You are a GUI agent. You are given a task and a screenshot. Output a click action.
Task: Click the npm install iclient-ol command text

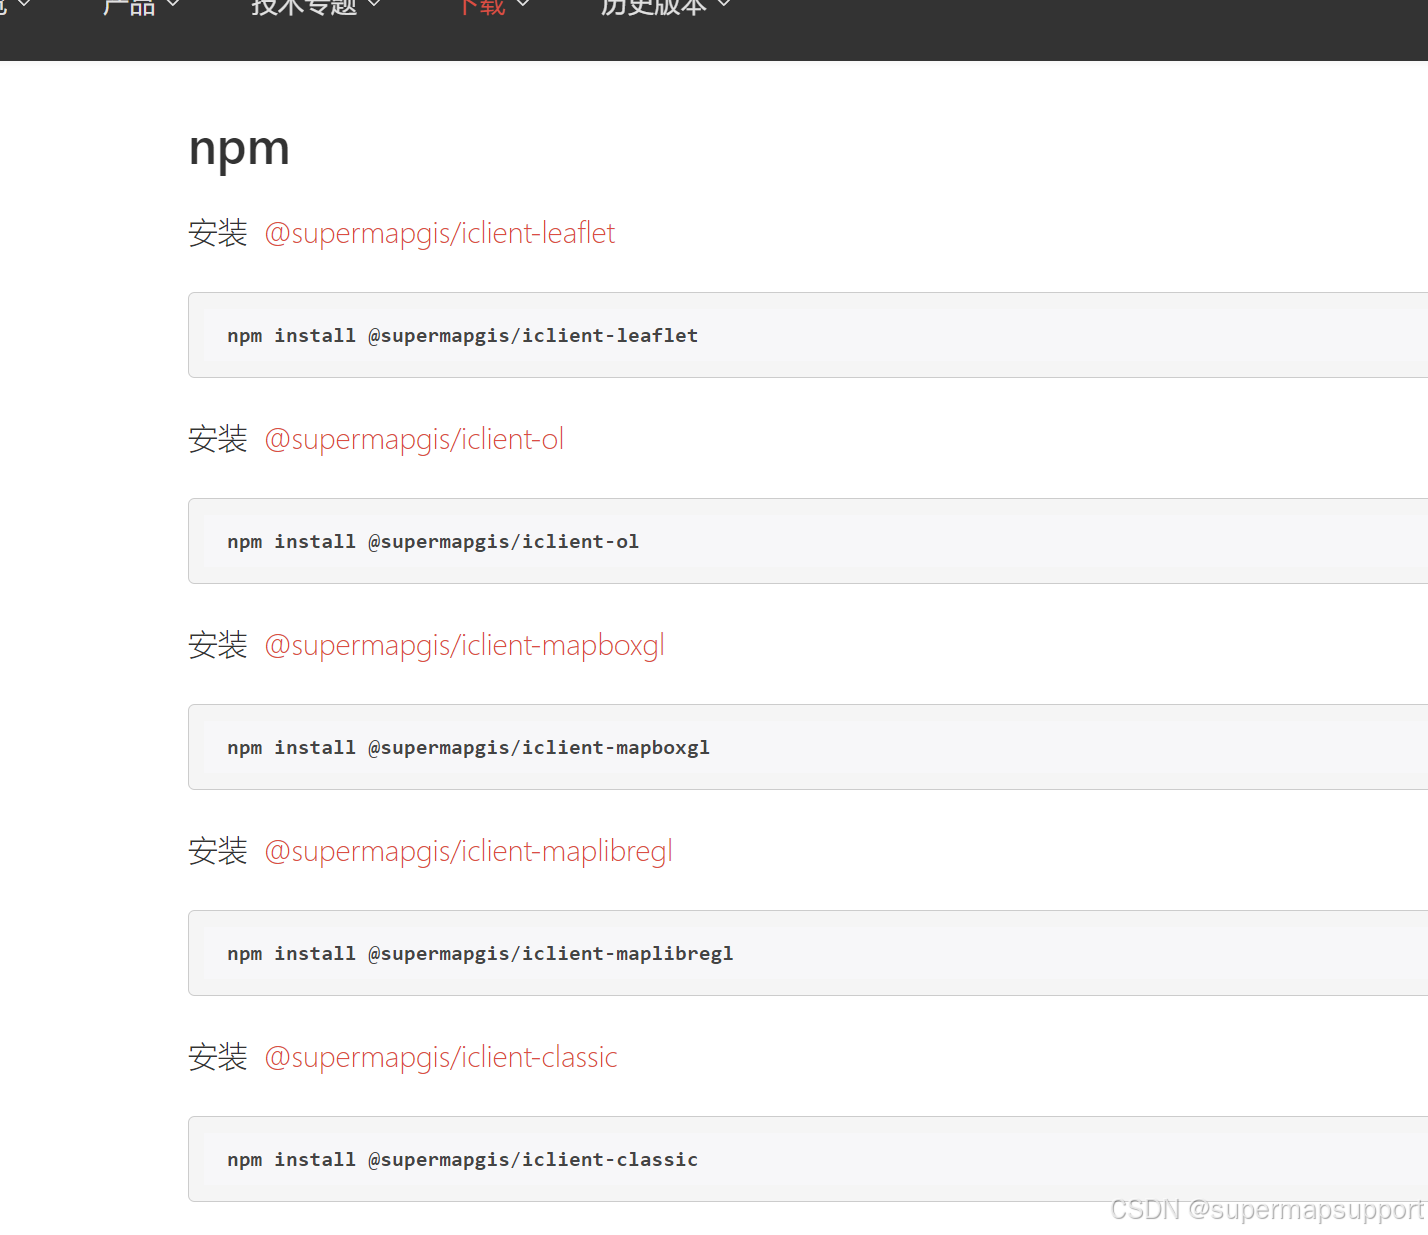point(433,541)
